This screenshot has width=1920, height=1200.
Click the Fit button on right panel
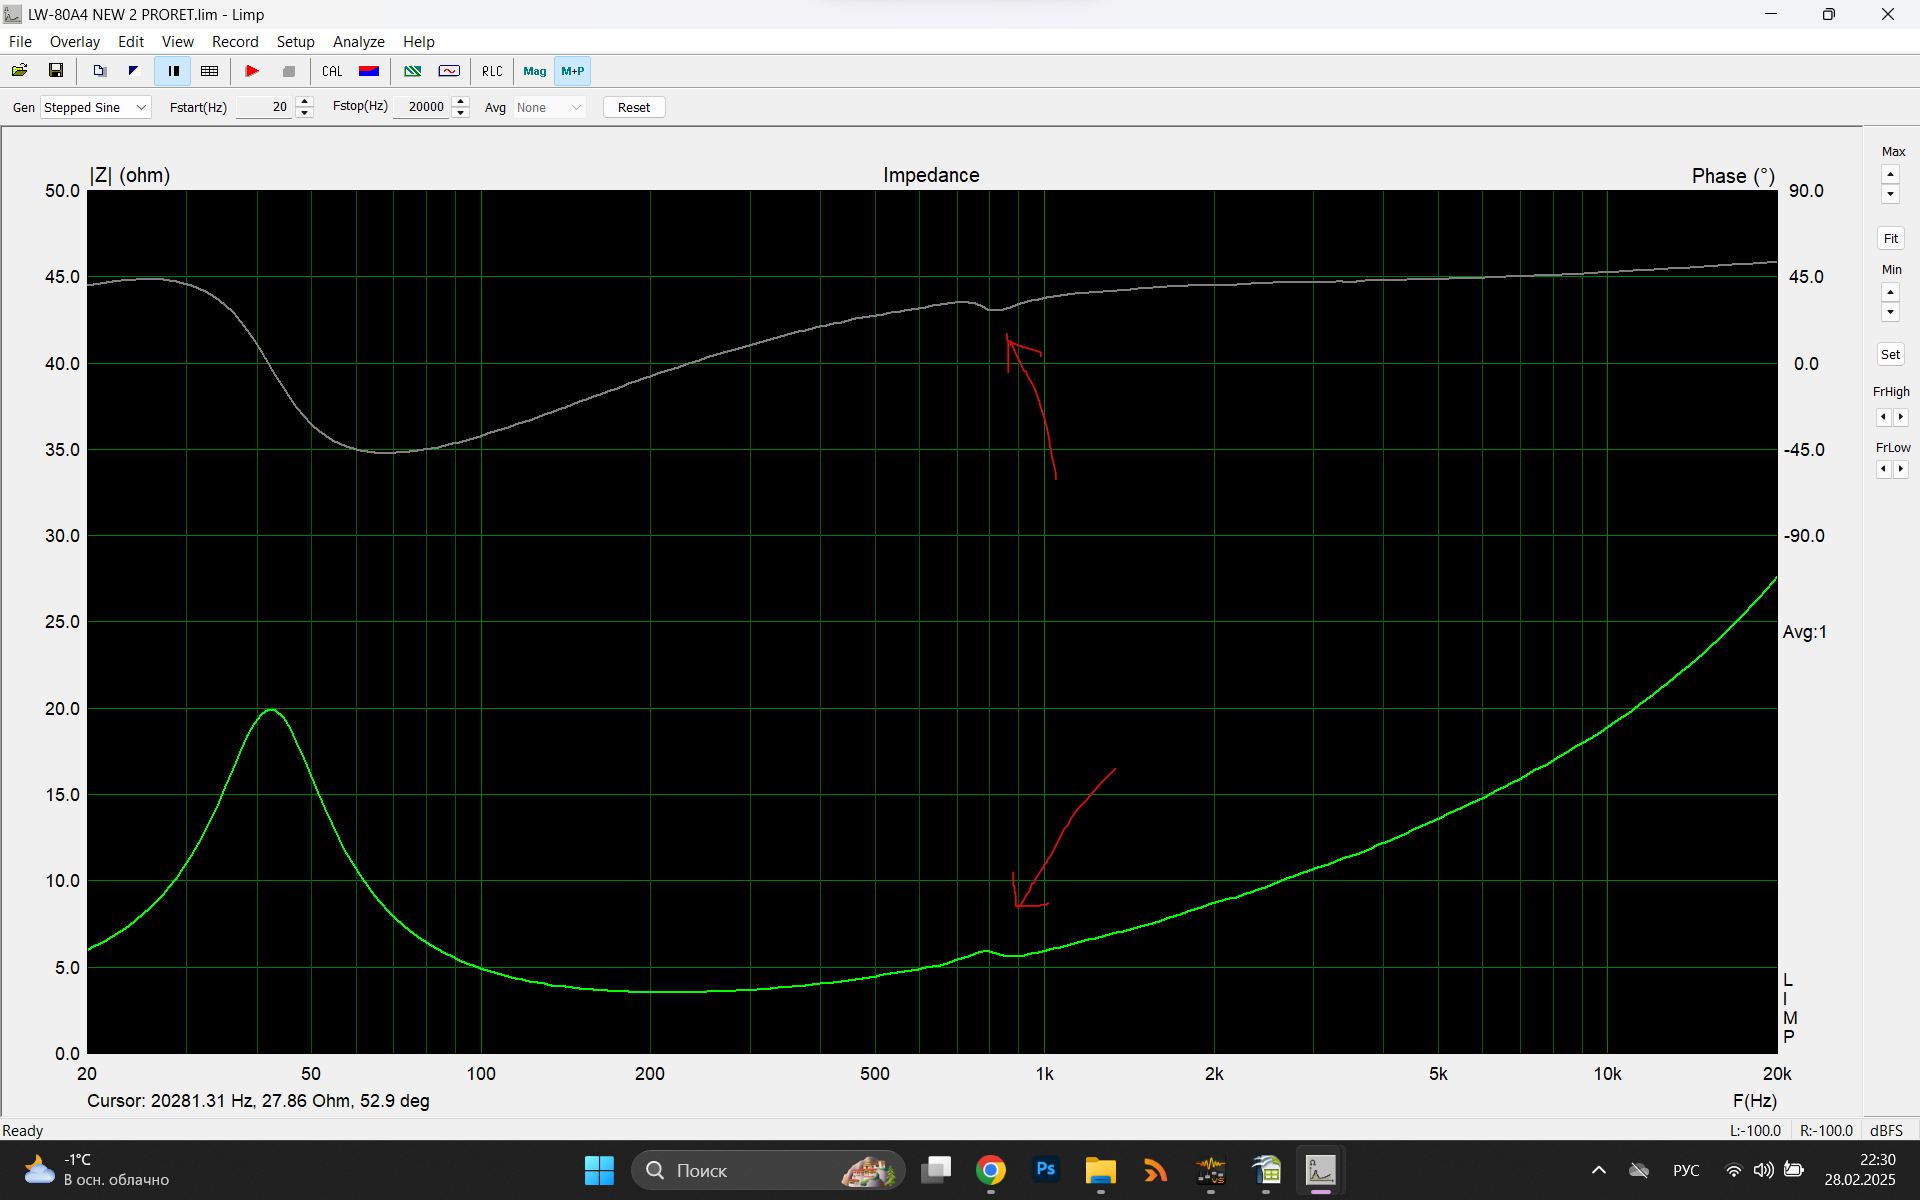tap(1890, 238)
